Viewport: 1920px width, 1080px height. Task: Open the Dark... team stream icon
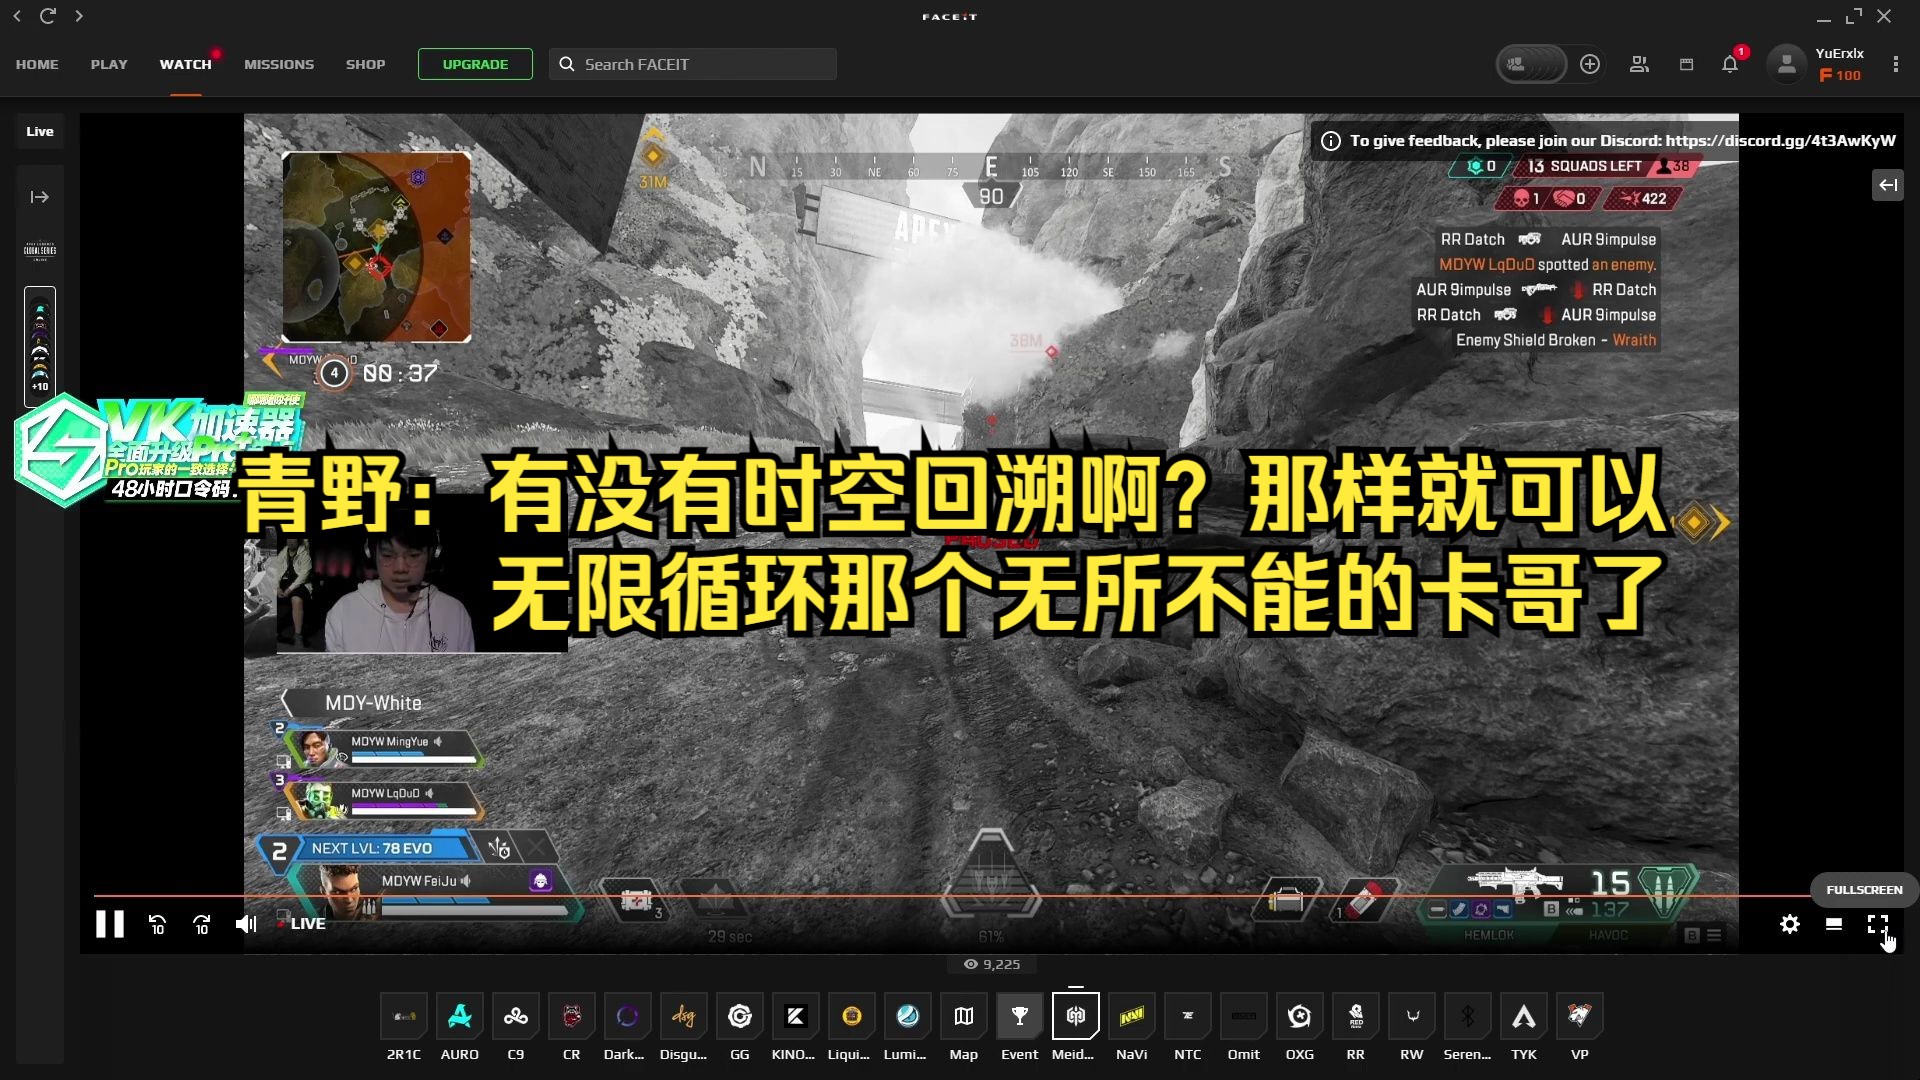pyautogui.click(x=628, y=1016)
